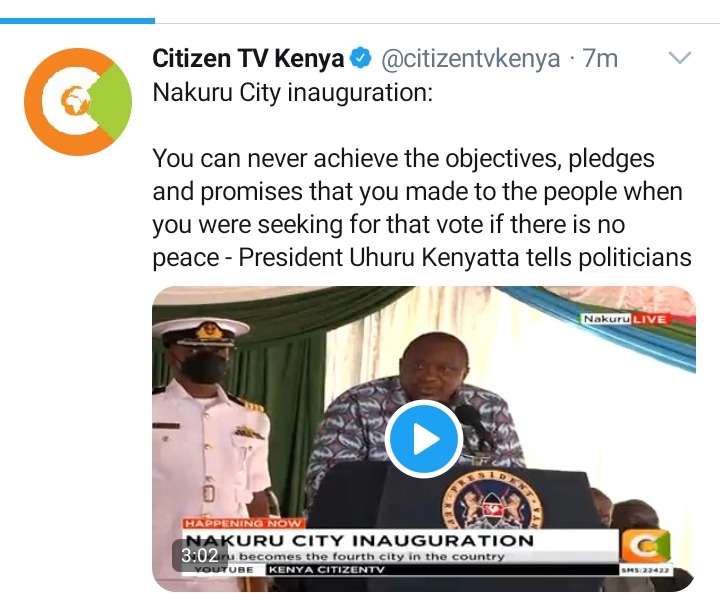Click the microphone at the podium
Image resolution: width=720 pixels, height=593 pixels.
coord(475,422)
